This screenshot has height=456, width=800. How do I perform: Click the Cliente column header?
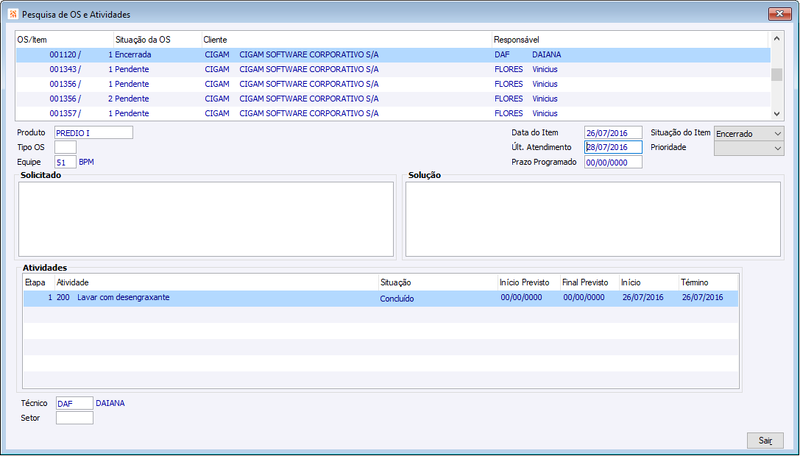(x=346, y=40)
